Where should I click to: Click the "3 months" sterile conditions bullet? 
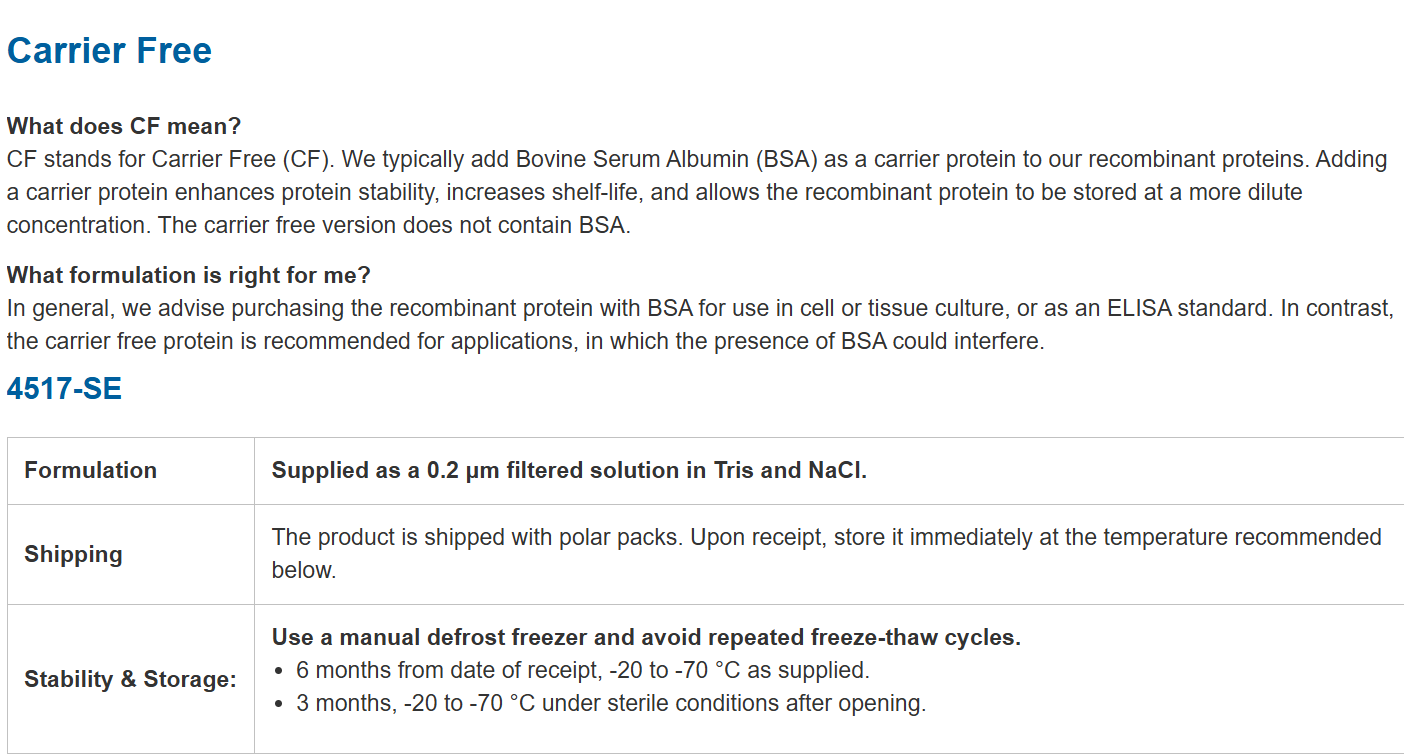610,703
